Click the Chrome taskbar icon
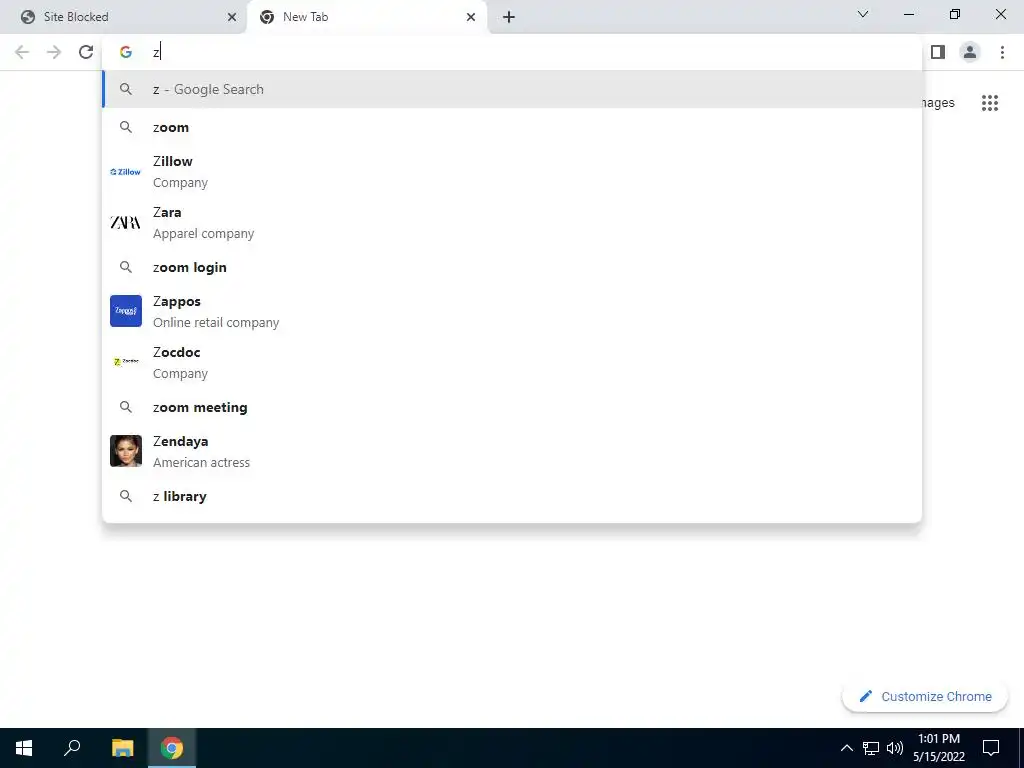 172,748
